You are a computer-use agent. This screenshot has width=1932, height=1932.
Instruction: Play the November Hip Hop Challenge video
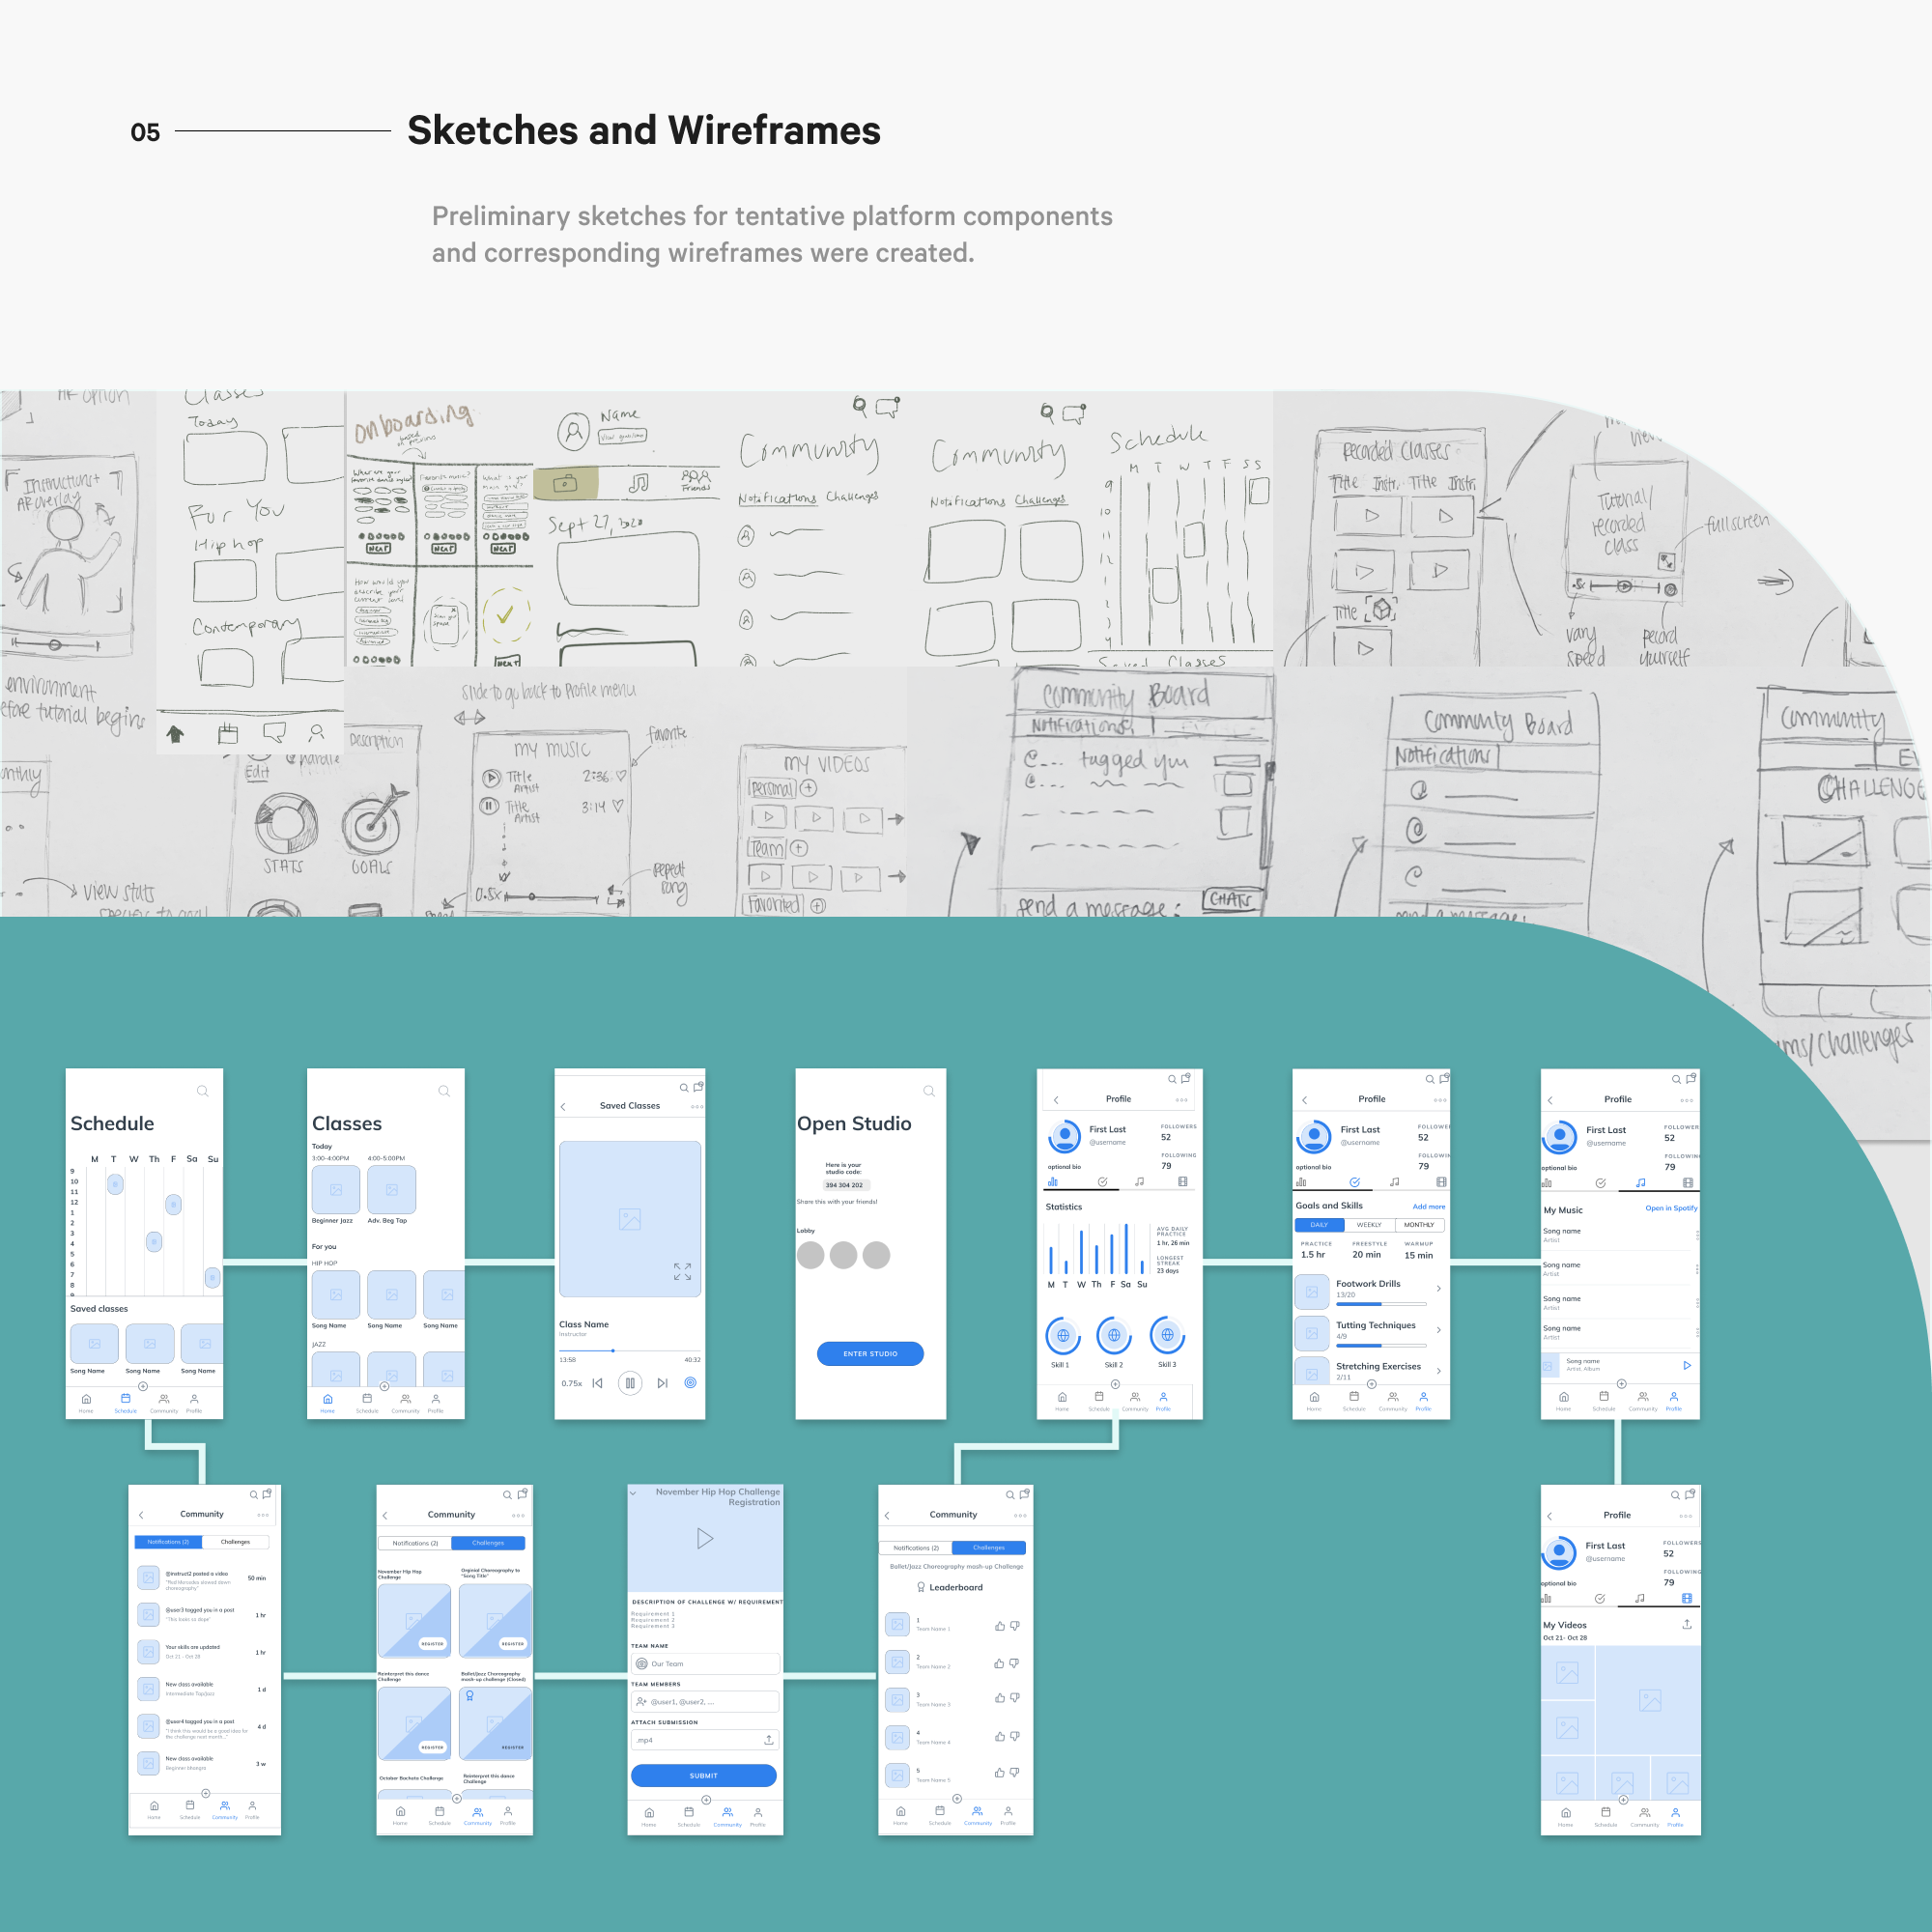tap(705, 1538)
